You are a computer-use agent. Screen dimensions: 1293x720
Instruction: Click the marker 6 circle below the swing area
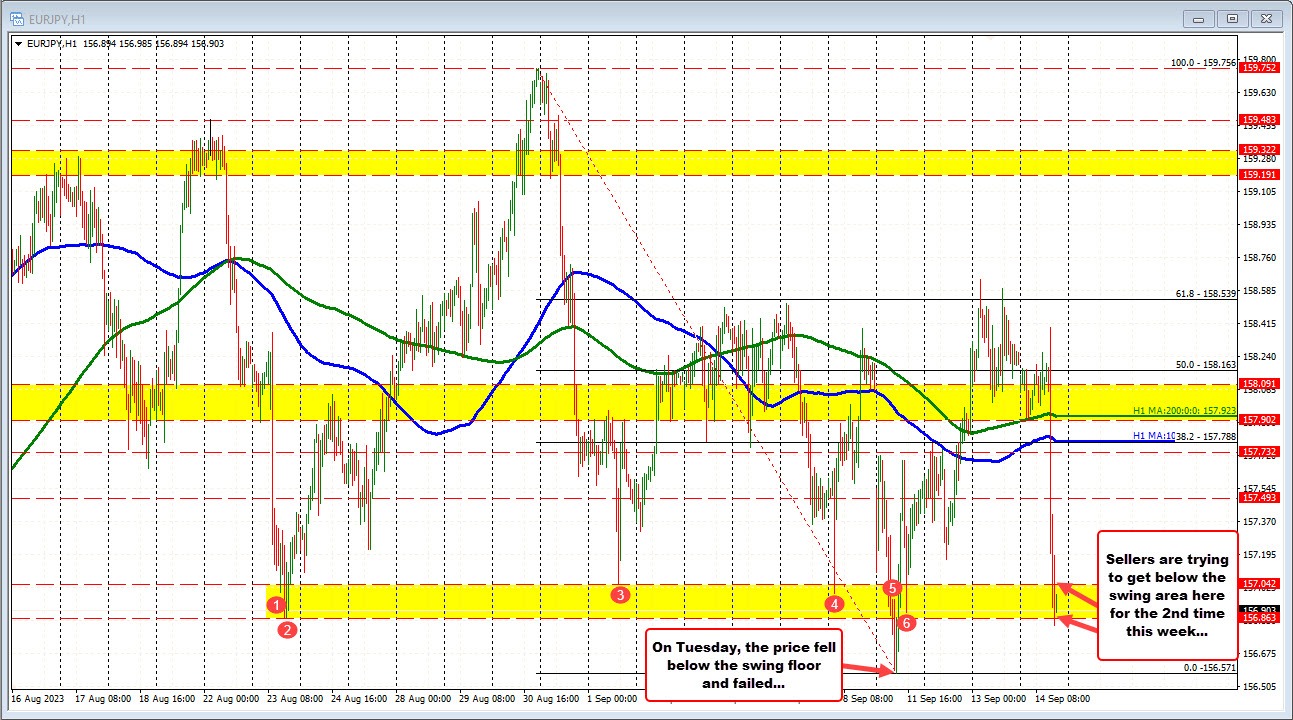[906, 622]
